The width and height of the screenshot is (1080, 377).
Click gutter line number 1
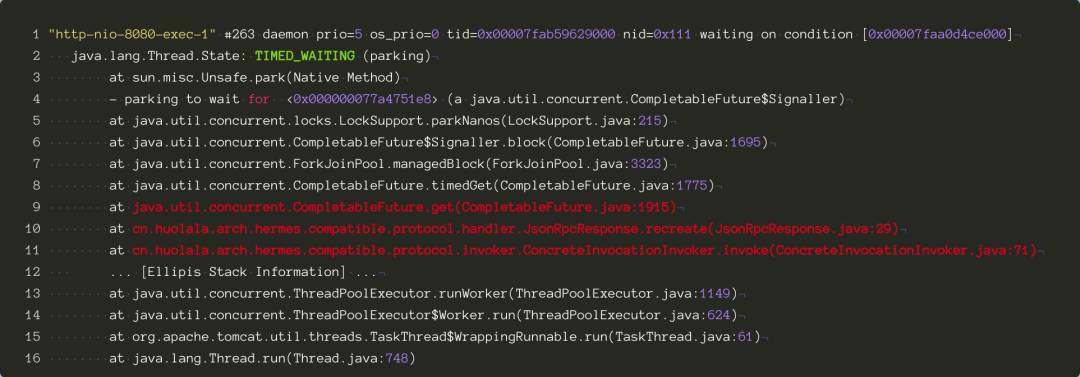(36, 34)
